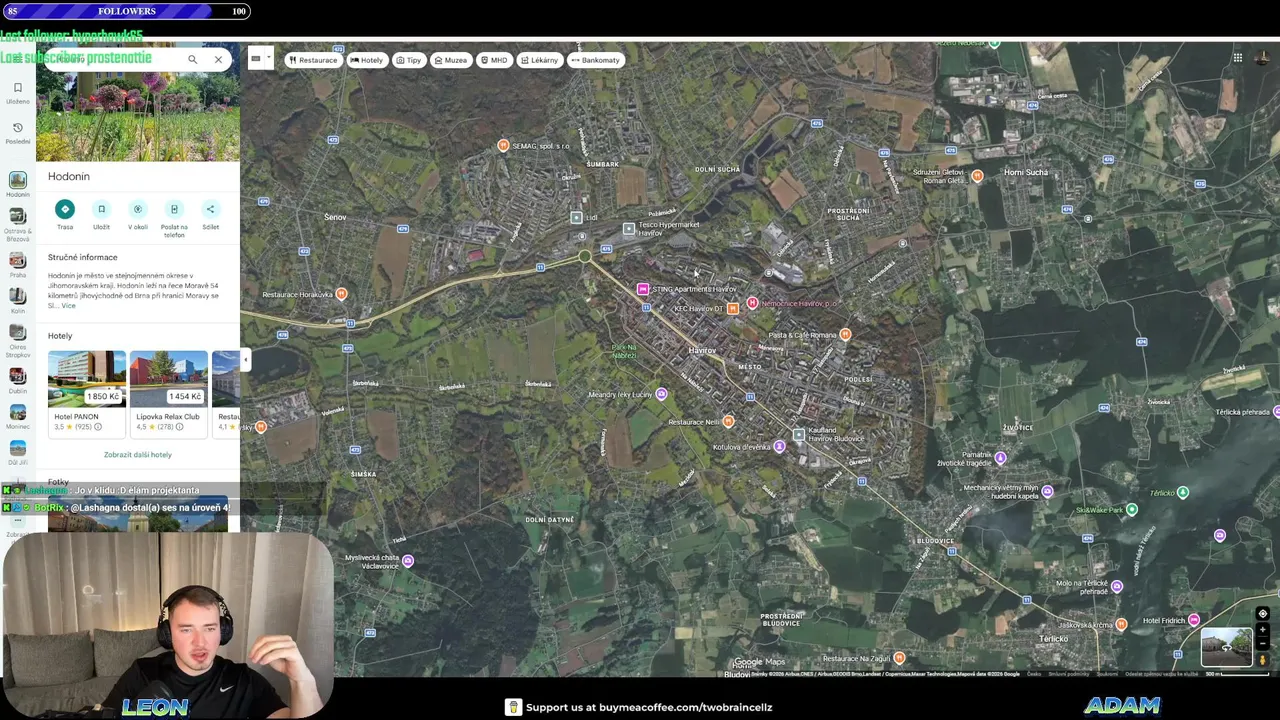The image size is (1280, 720).
Task: Open the Street View preview thumbnail
Action: click(1227, 647)
